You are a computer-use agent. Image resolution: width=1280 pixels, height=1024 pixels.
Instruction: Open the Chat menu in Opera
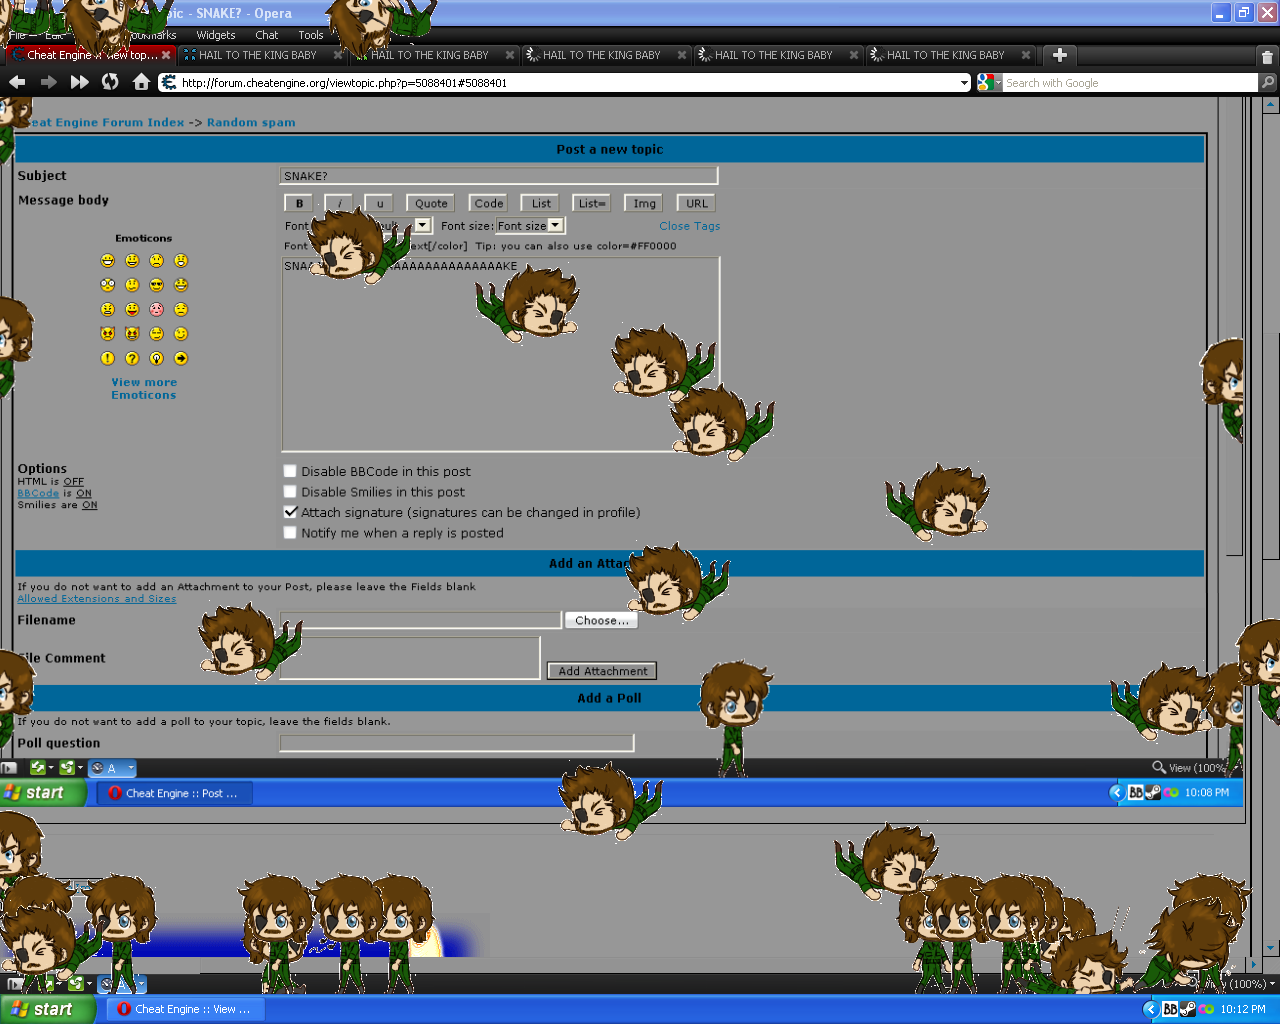click(x=267, y=35)
